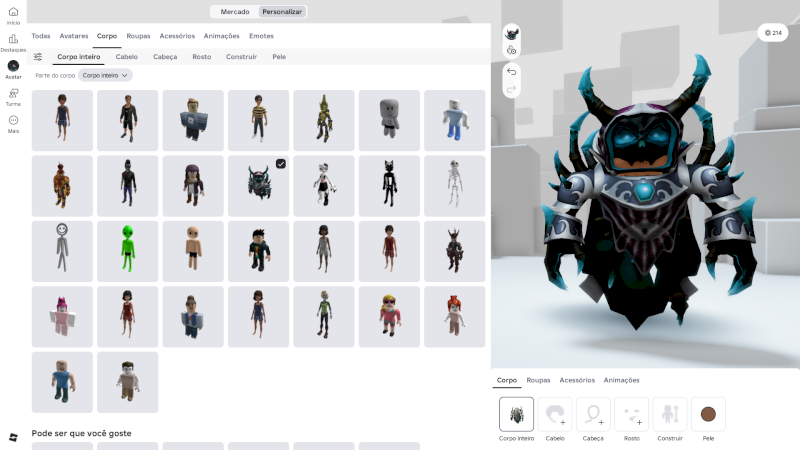Select the Corpo inteiro subtab

79,57
